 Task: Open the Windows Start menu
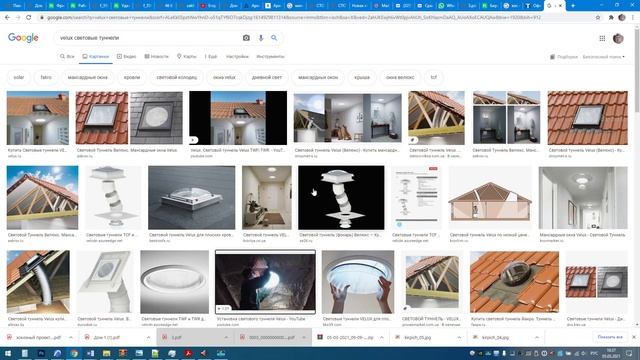[8, 353]
